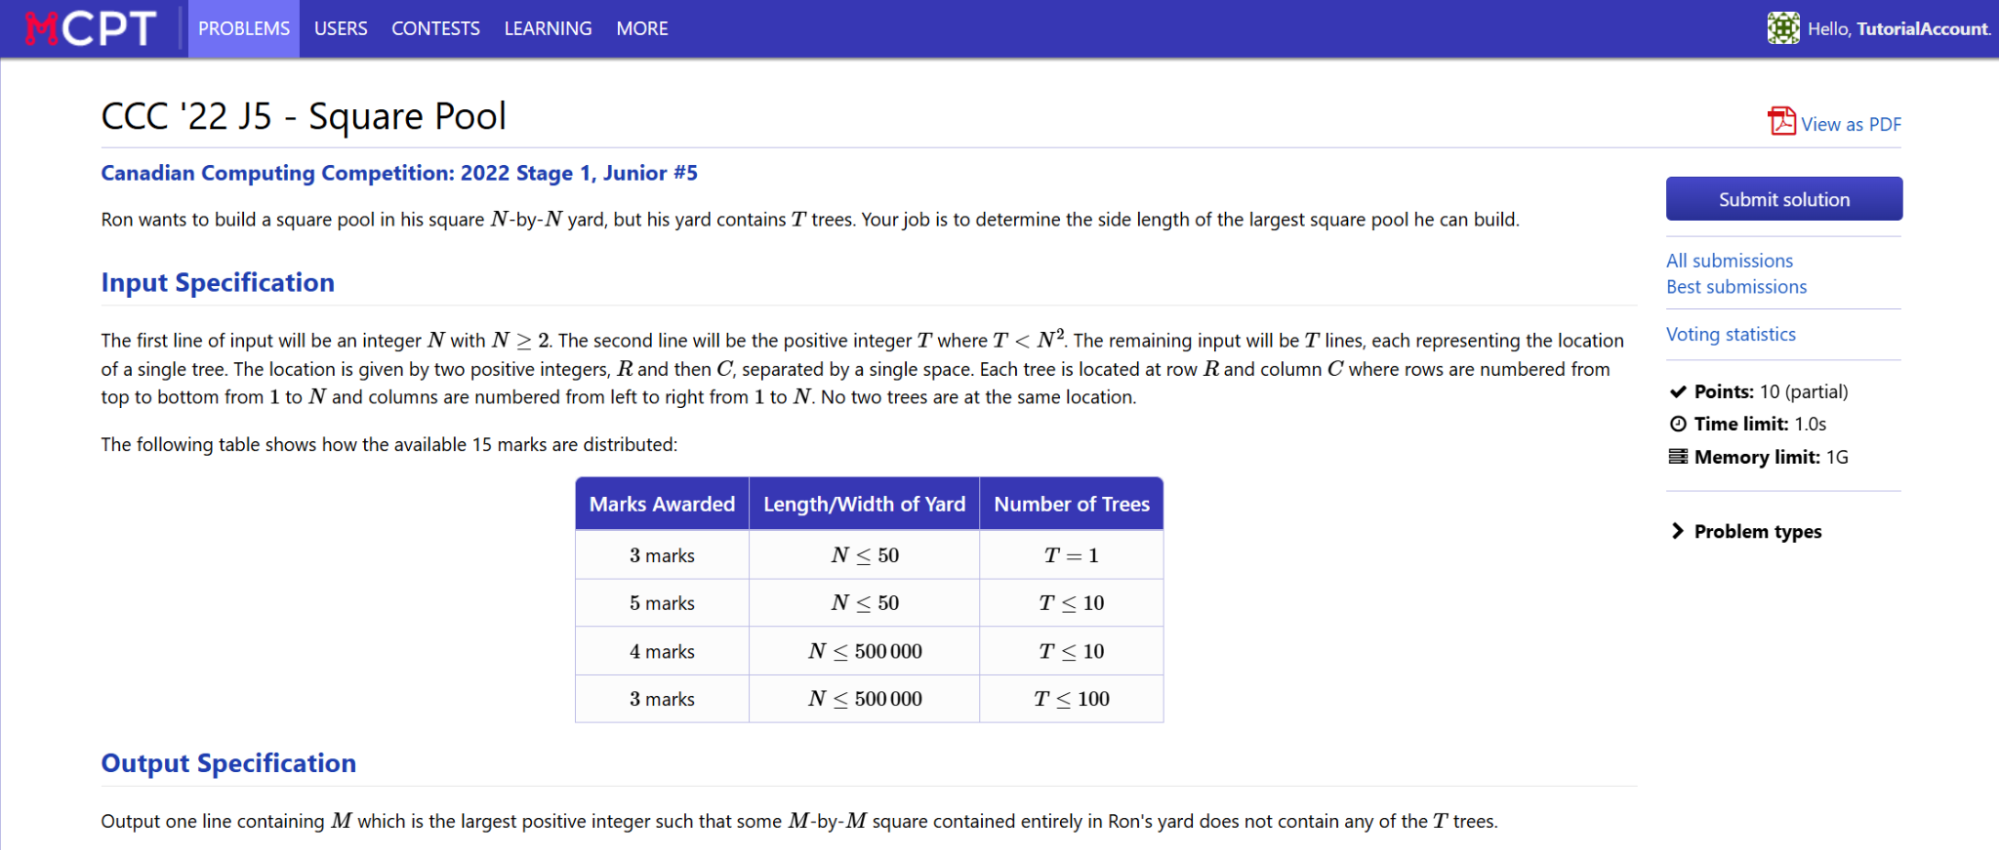Click the '5 marks' table cell
The image size is (1999, 851).
(662, 603)
